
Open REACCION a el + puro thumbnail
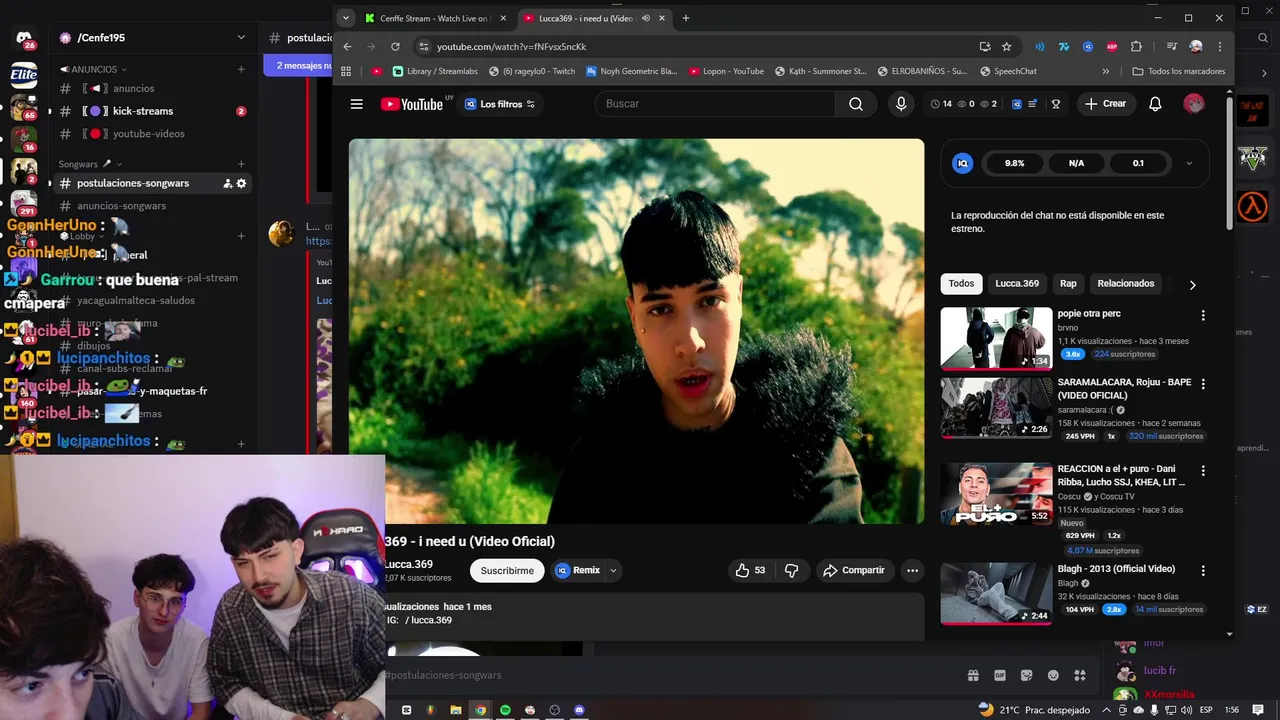(996, 494)
